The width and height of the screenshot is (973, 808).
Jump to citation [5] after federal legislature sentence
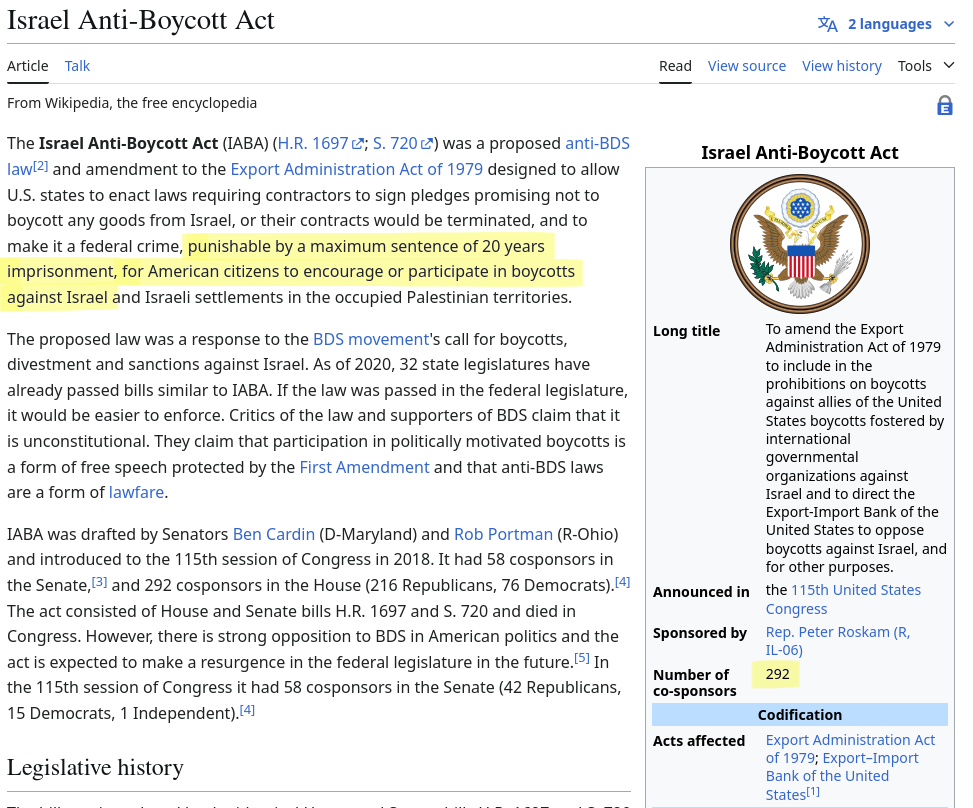click(581, 658)
